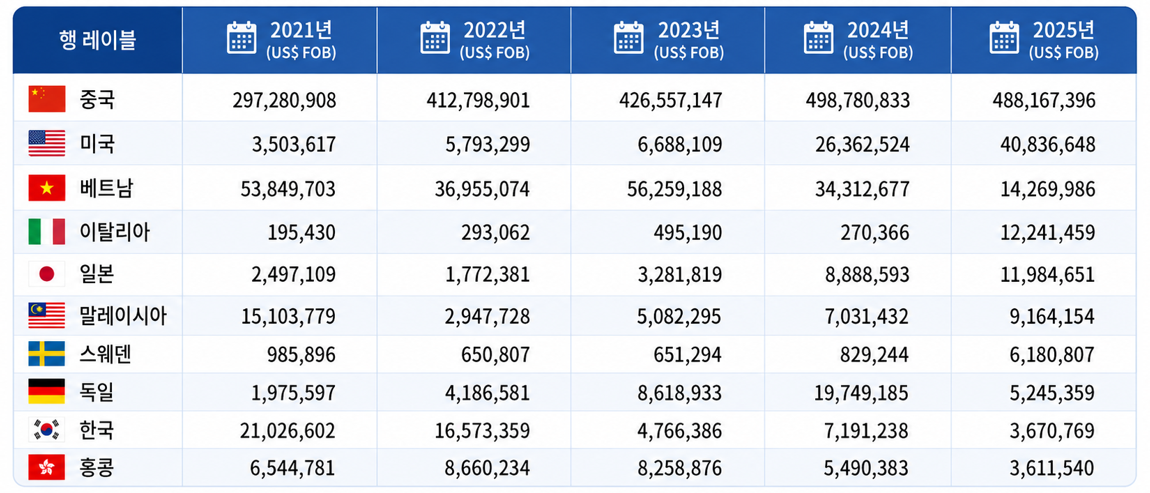Select the 2022년 column header text
The height and width of the screenshot is (493, 1150).
495,29
